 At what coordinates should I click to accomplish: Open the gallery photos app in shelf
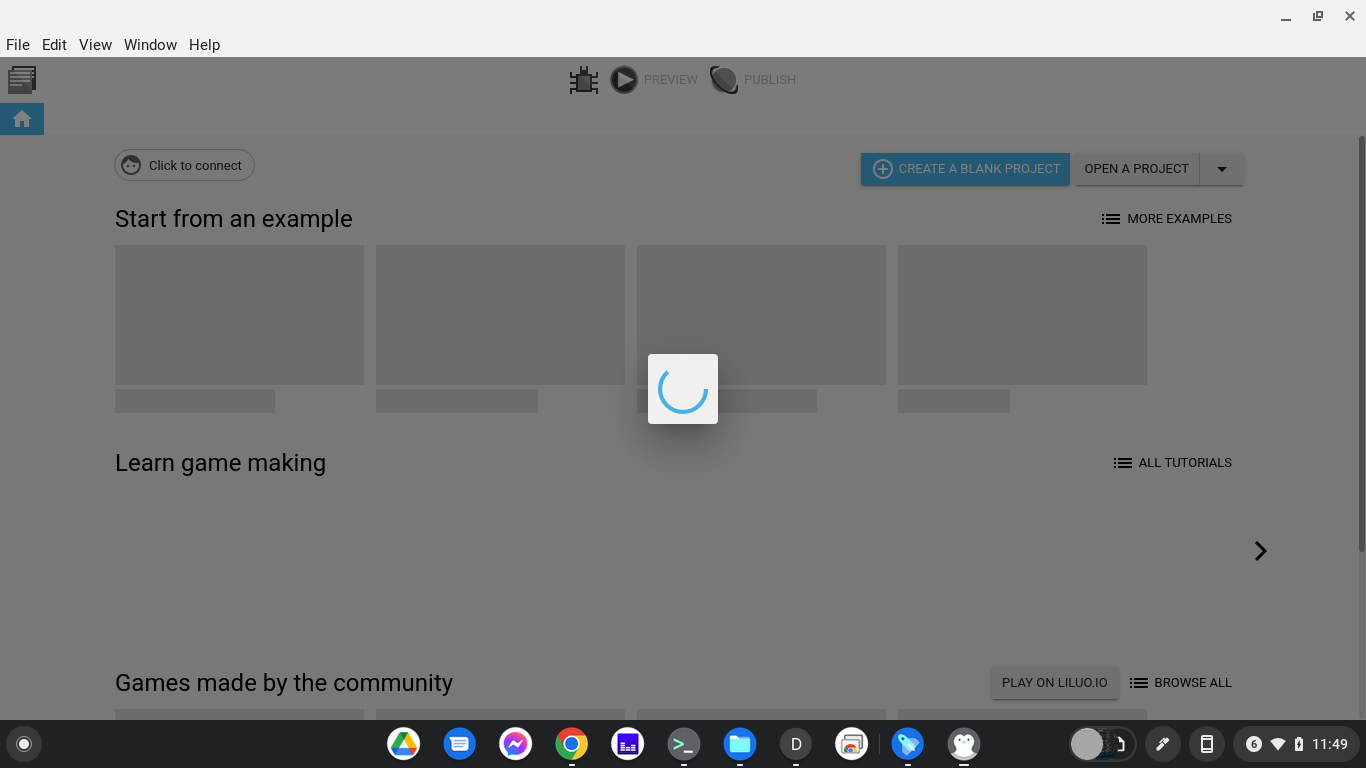tap(852, 744)
